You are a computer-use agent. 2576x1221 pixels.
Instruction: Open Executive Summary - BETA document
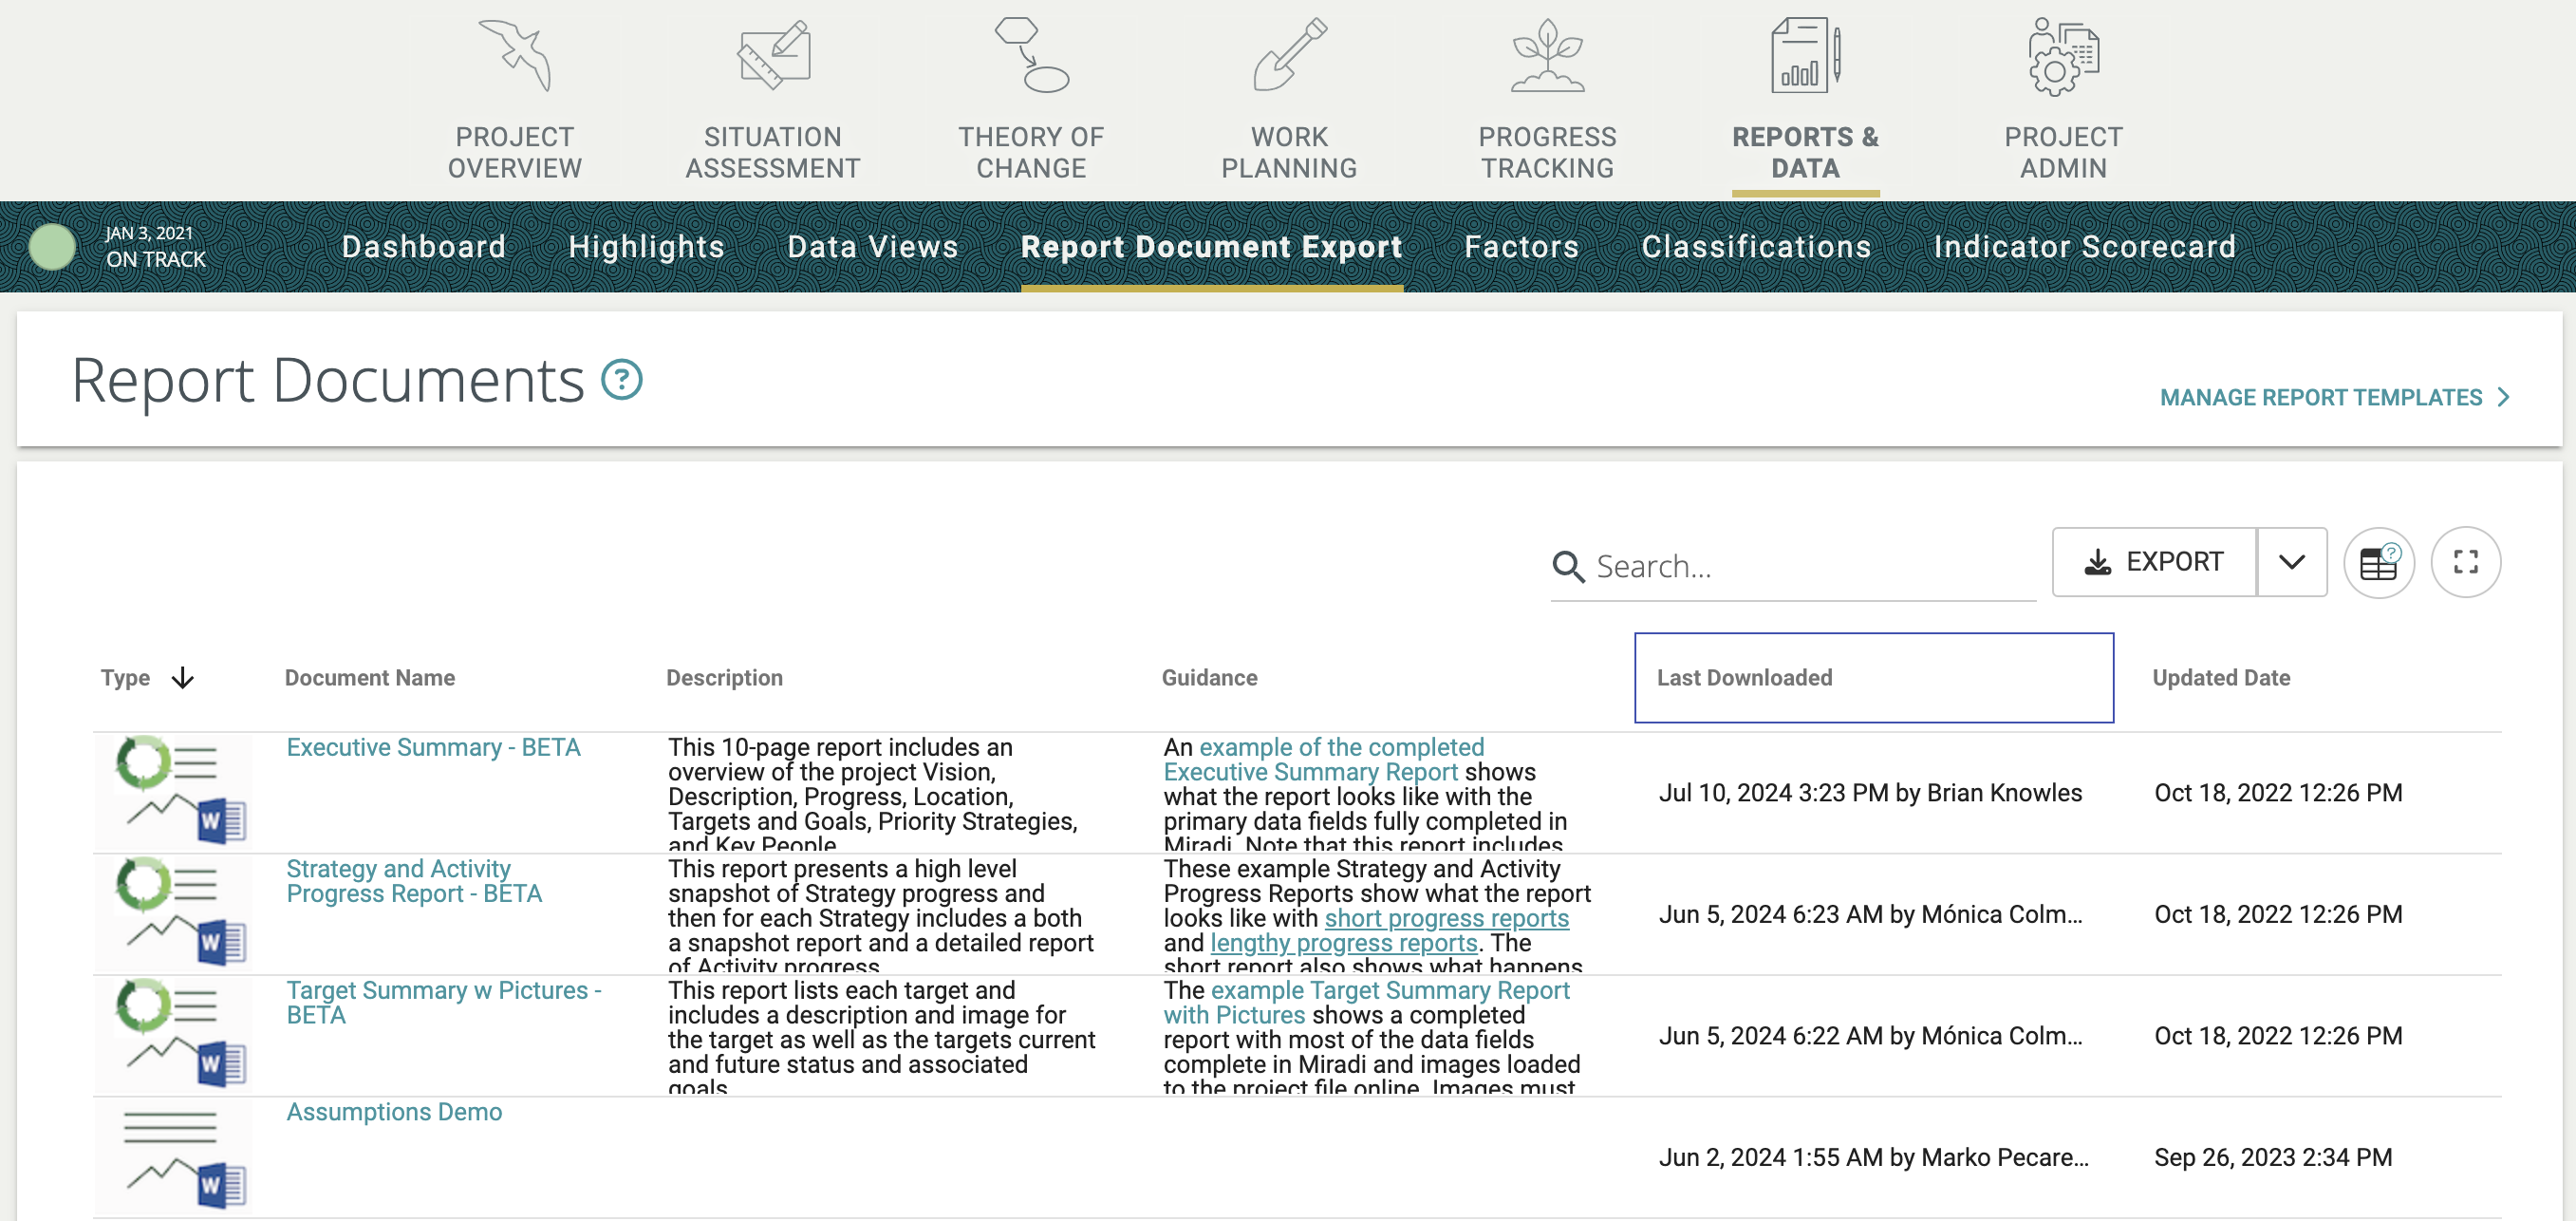[x=433, y=748]
